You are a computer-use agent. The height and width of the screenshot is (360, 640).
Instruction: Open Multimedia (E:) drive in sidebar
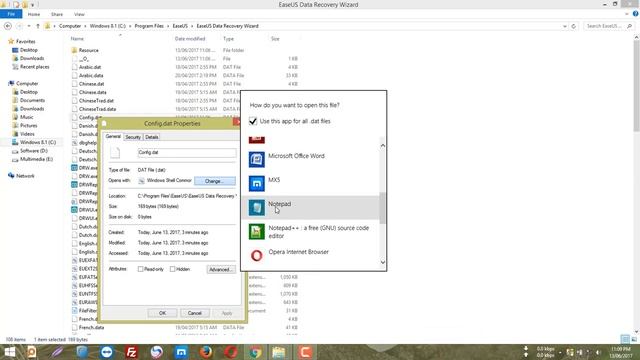[x=36, y=159]
